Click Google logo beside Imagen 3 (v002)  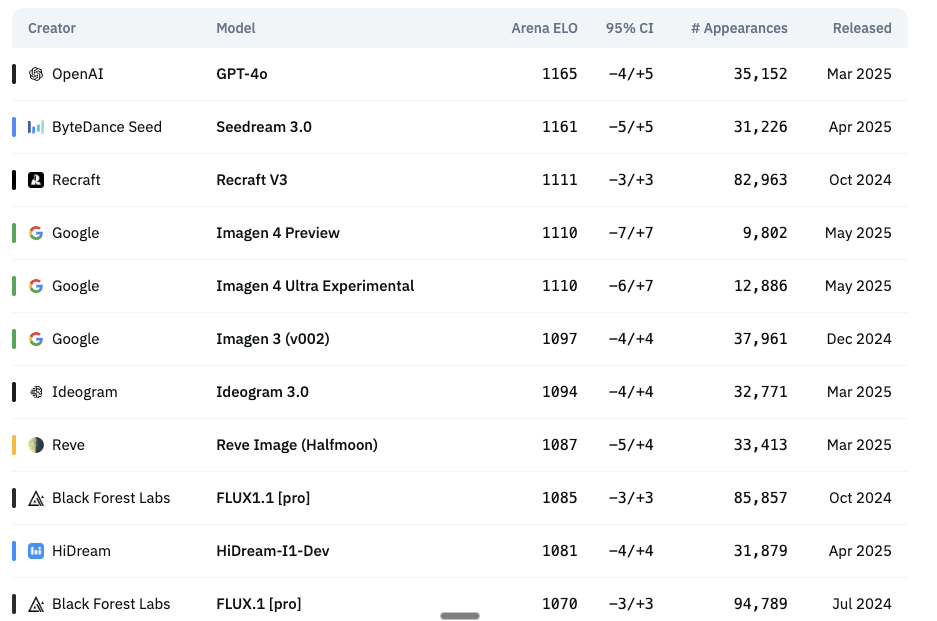point(36,339)
